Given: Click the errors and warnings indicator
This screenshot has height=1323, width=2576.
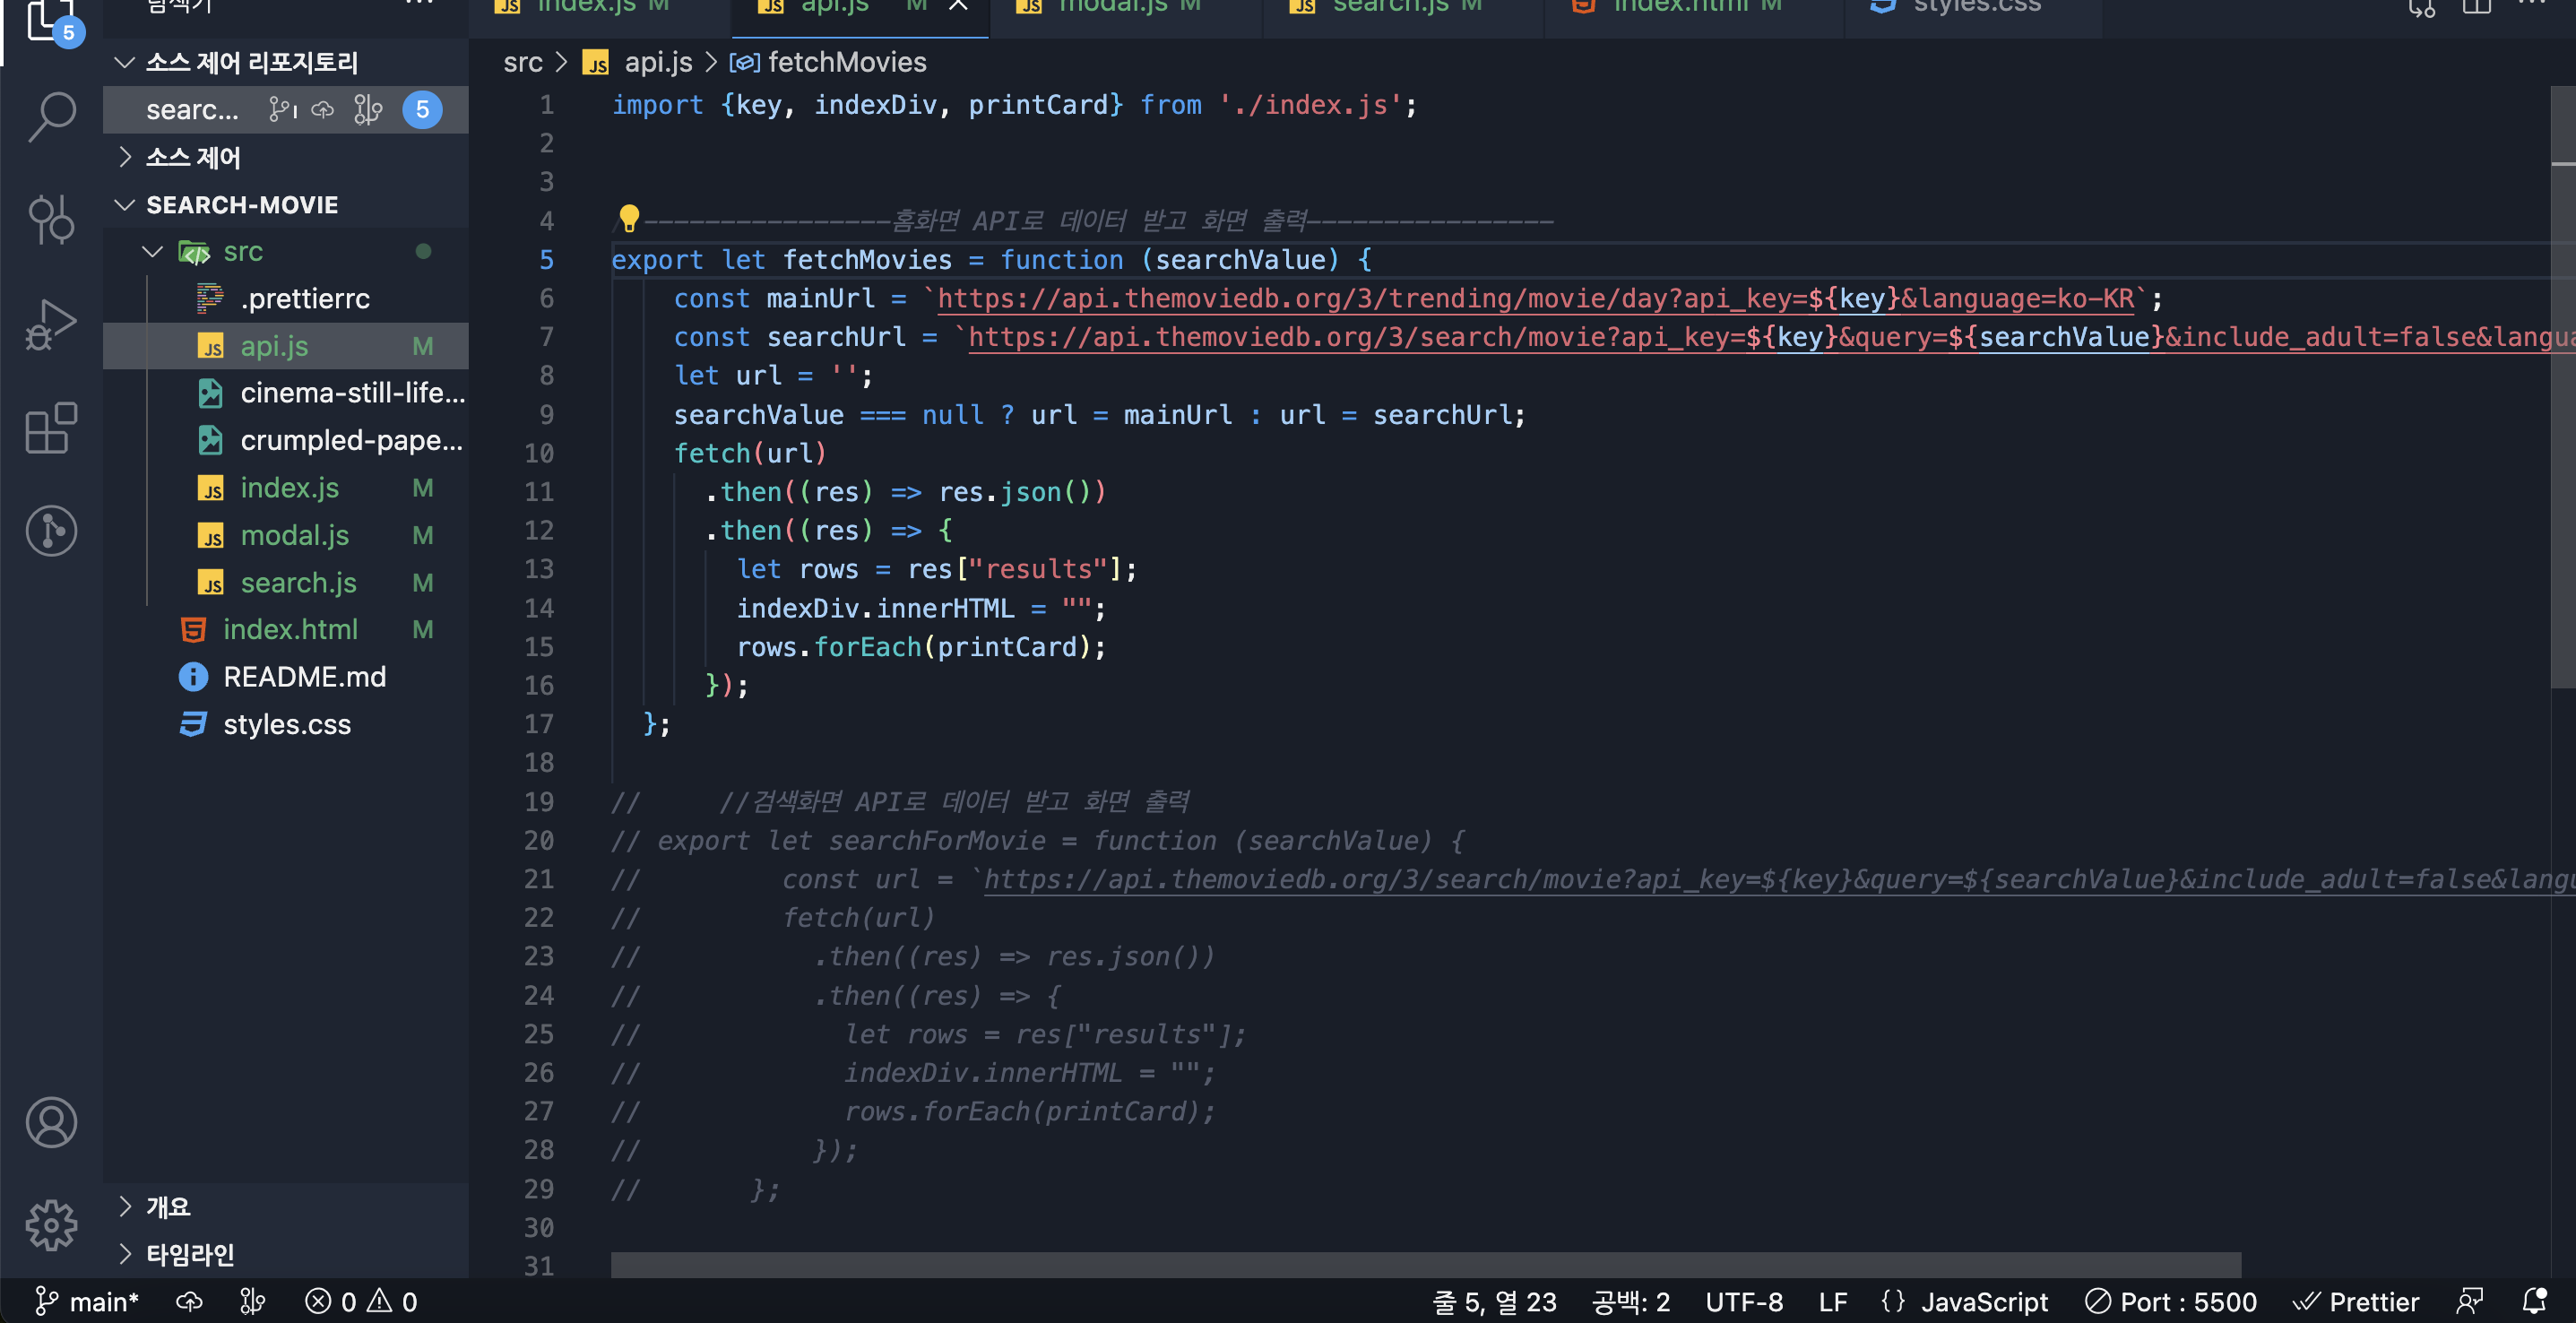Looking at the screenshot, I should point(361,1301).
